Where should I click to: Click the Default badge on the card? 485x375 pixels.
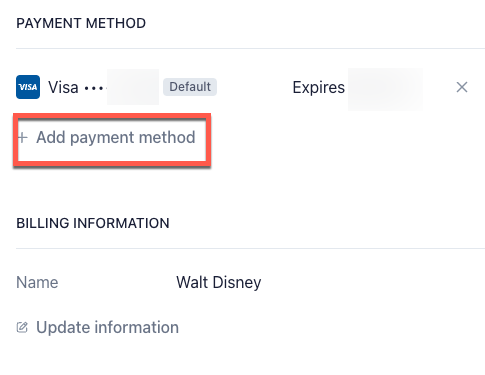190,87
